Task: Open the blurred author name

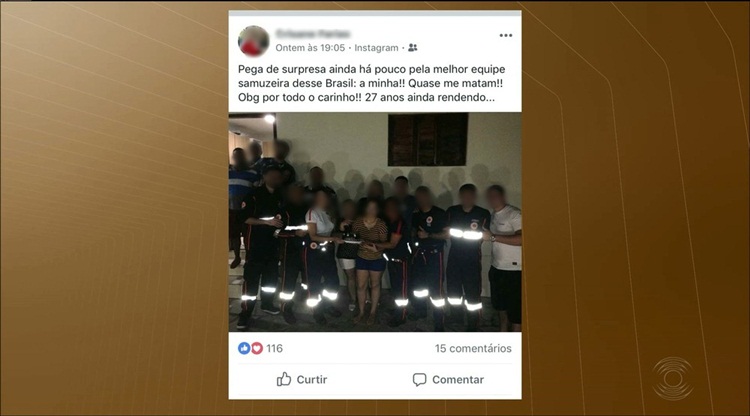Action: (x=313, y=33)
